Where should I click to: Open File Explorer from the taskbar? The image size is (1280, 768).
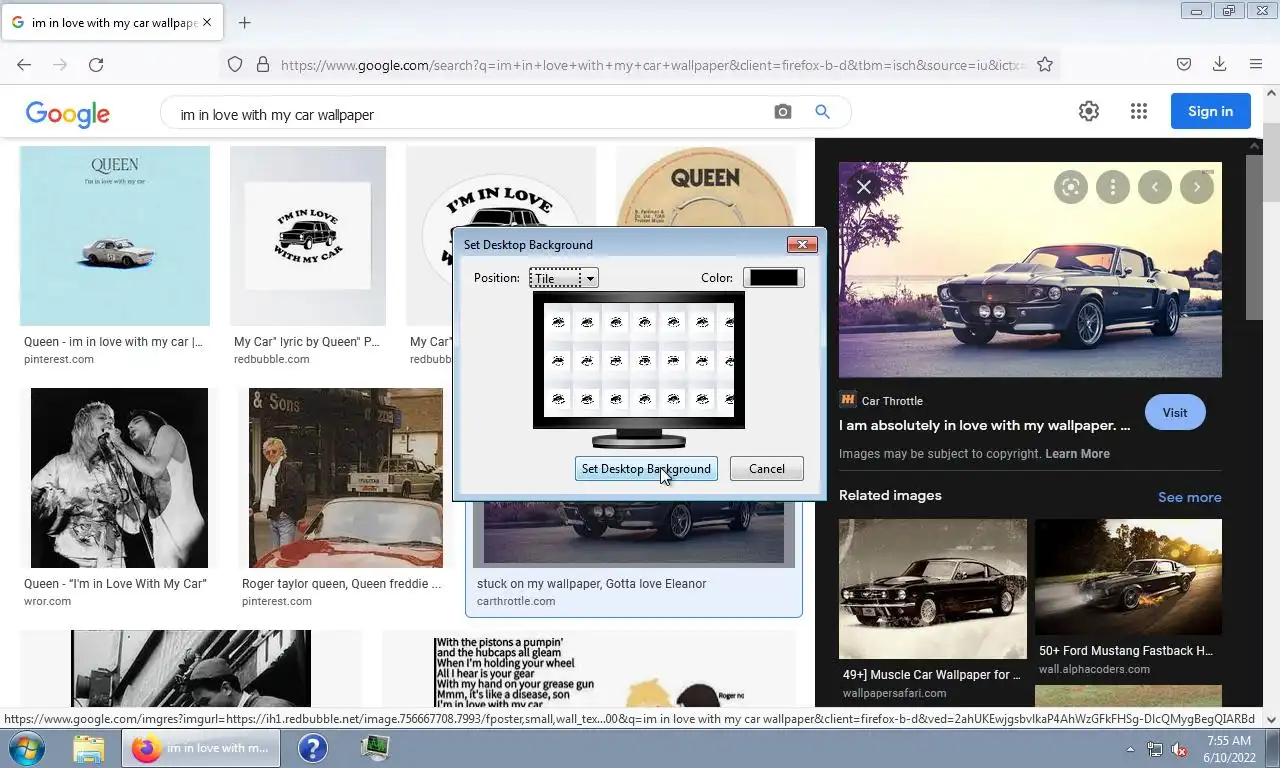pyautogui.click(x=89, y=748)
